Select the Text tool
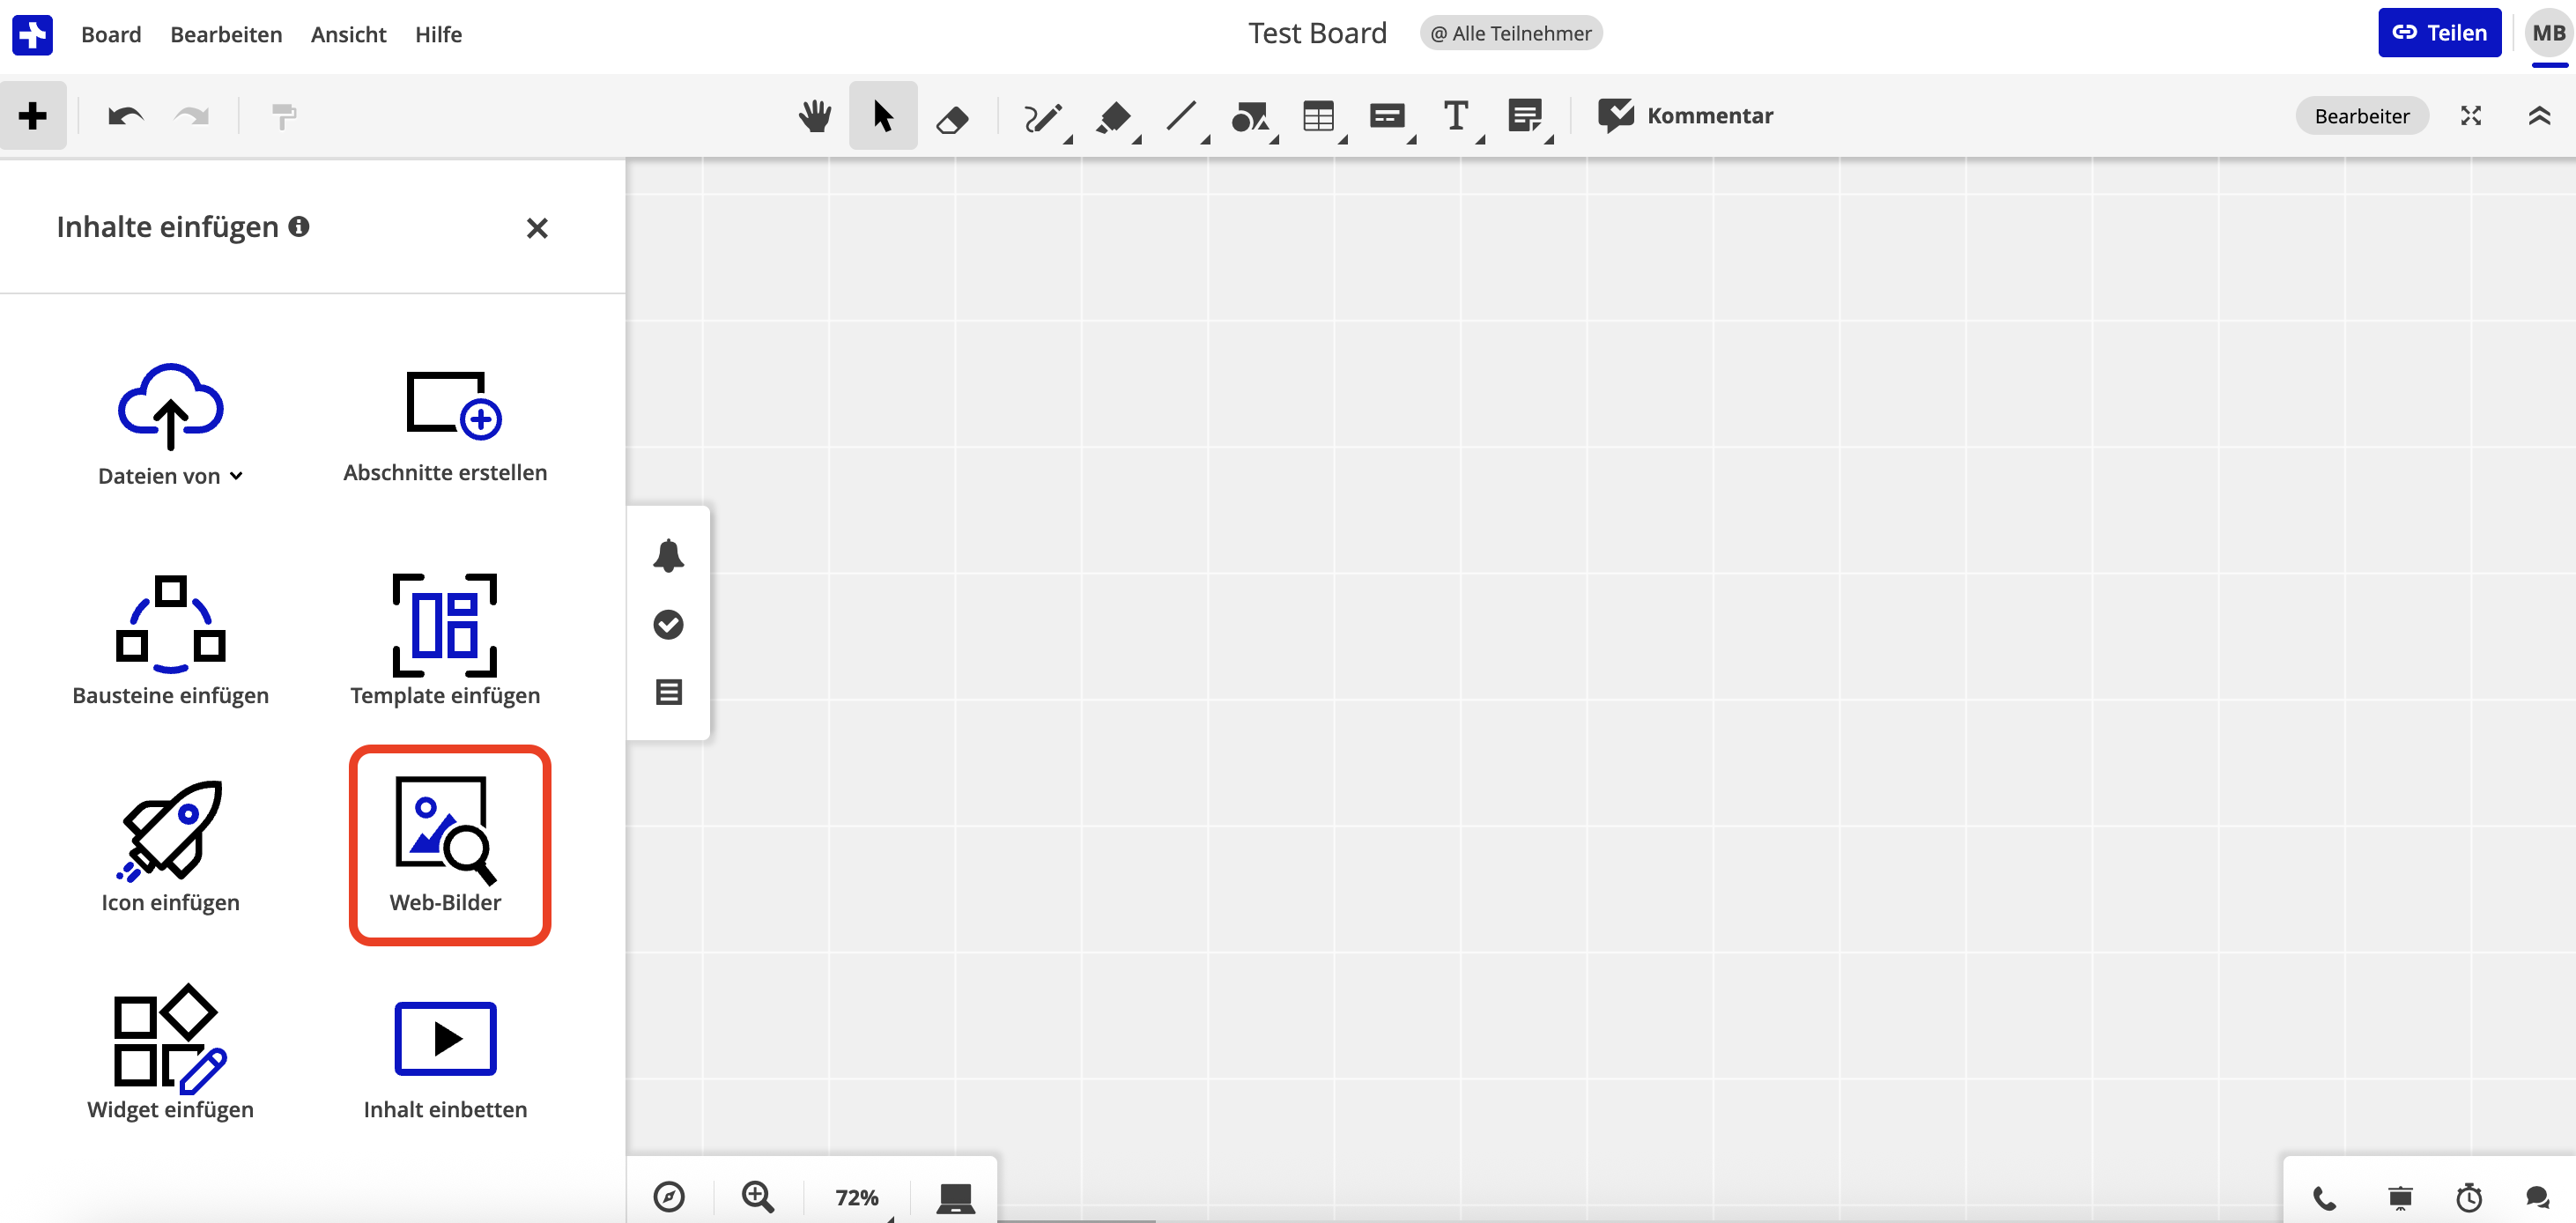This screenshot has height=1223, width=2576. [x=1456, y=115]
